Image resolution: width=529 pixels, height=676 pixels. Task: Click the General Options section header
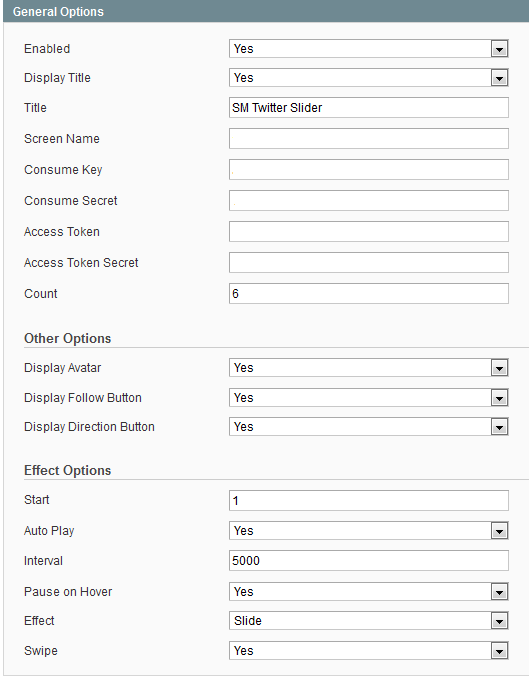click(x=266, y=12)
